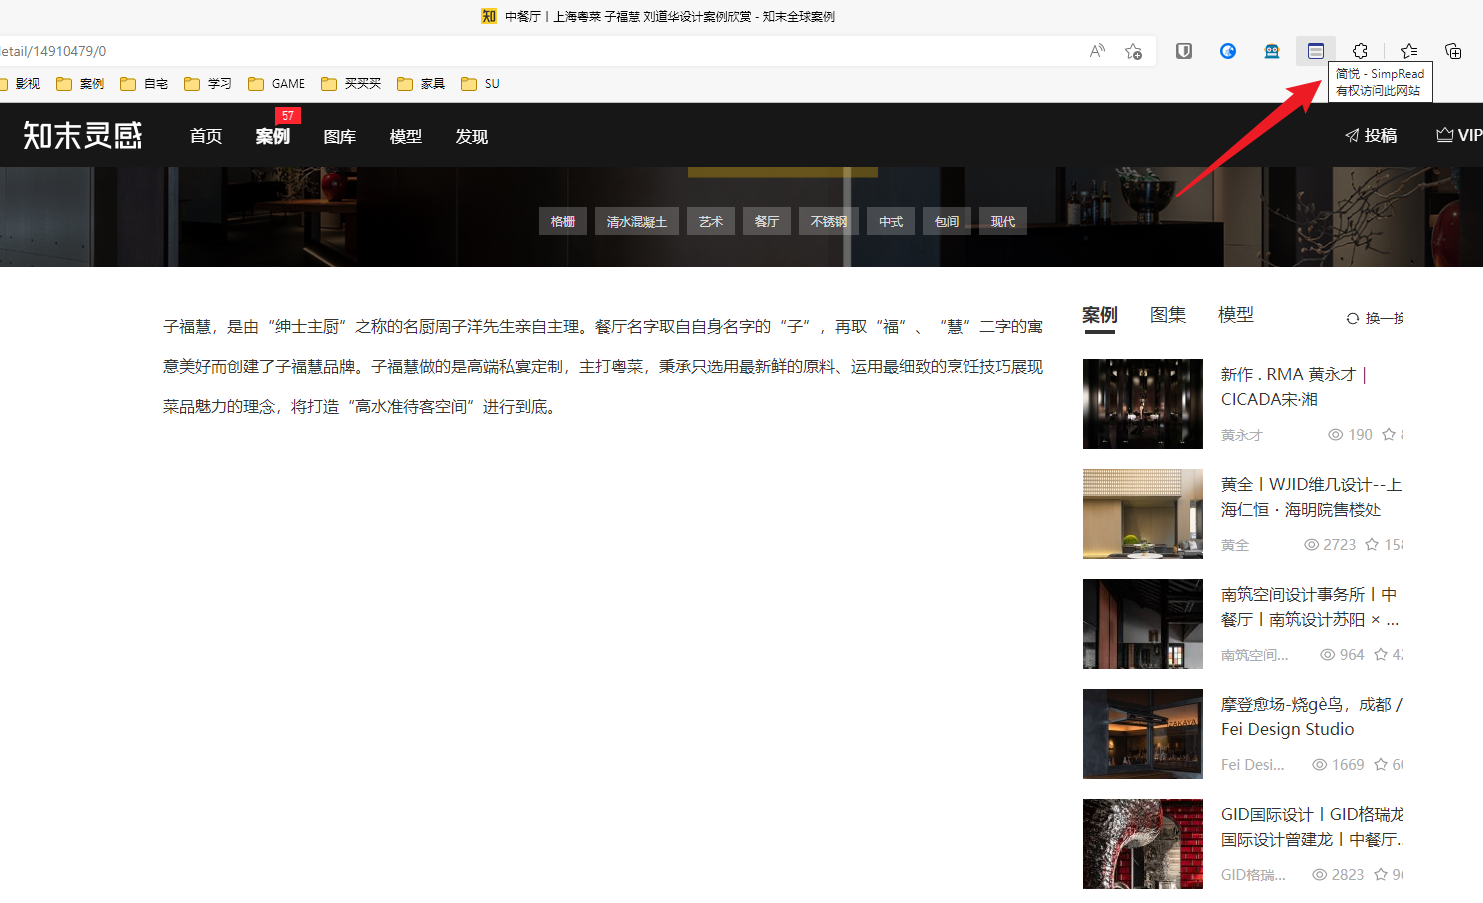Select the 艺术 tag
Screen dimensions: 1483x903
(711, 221)
